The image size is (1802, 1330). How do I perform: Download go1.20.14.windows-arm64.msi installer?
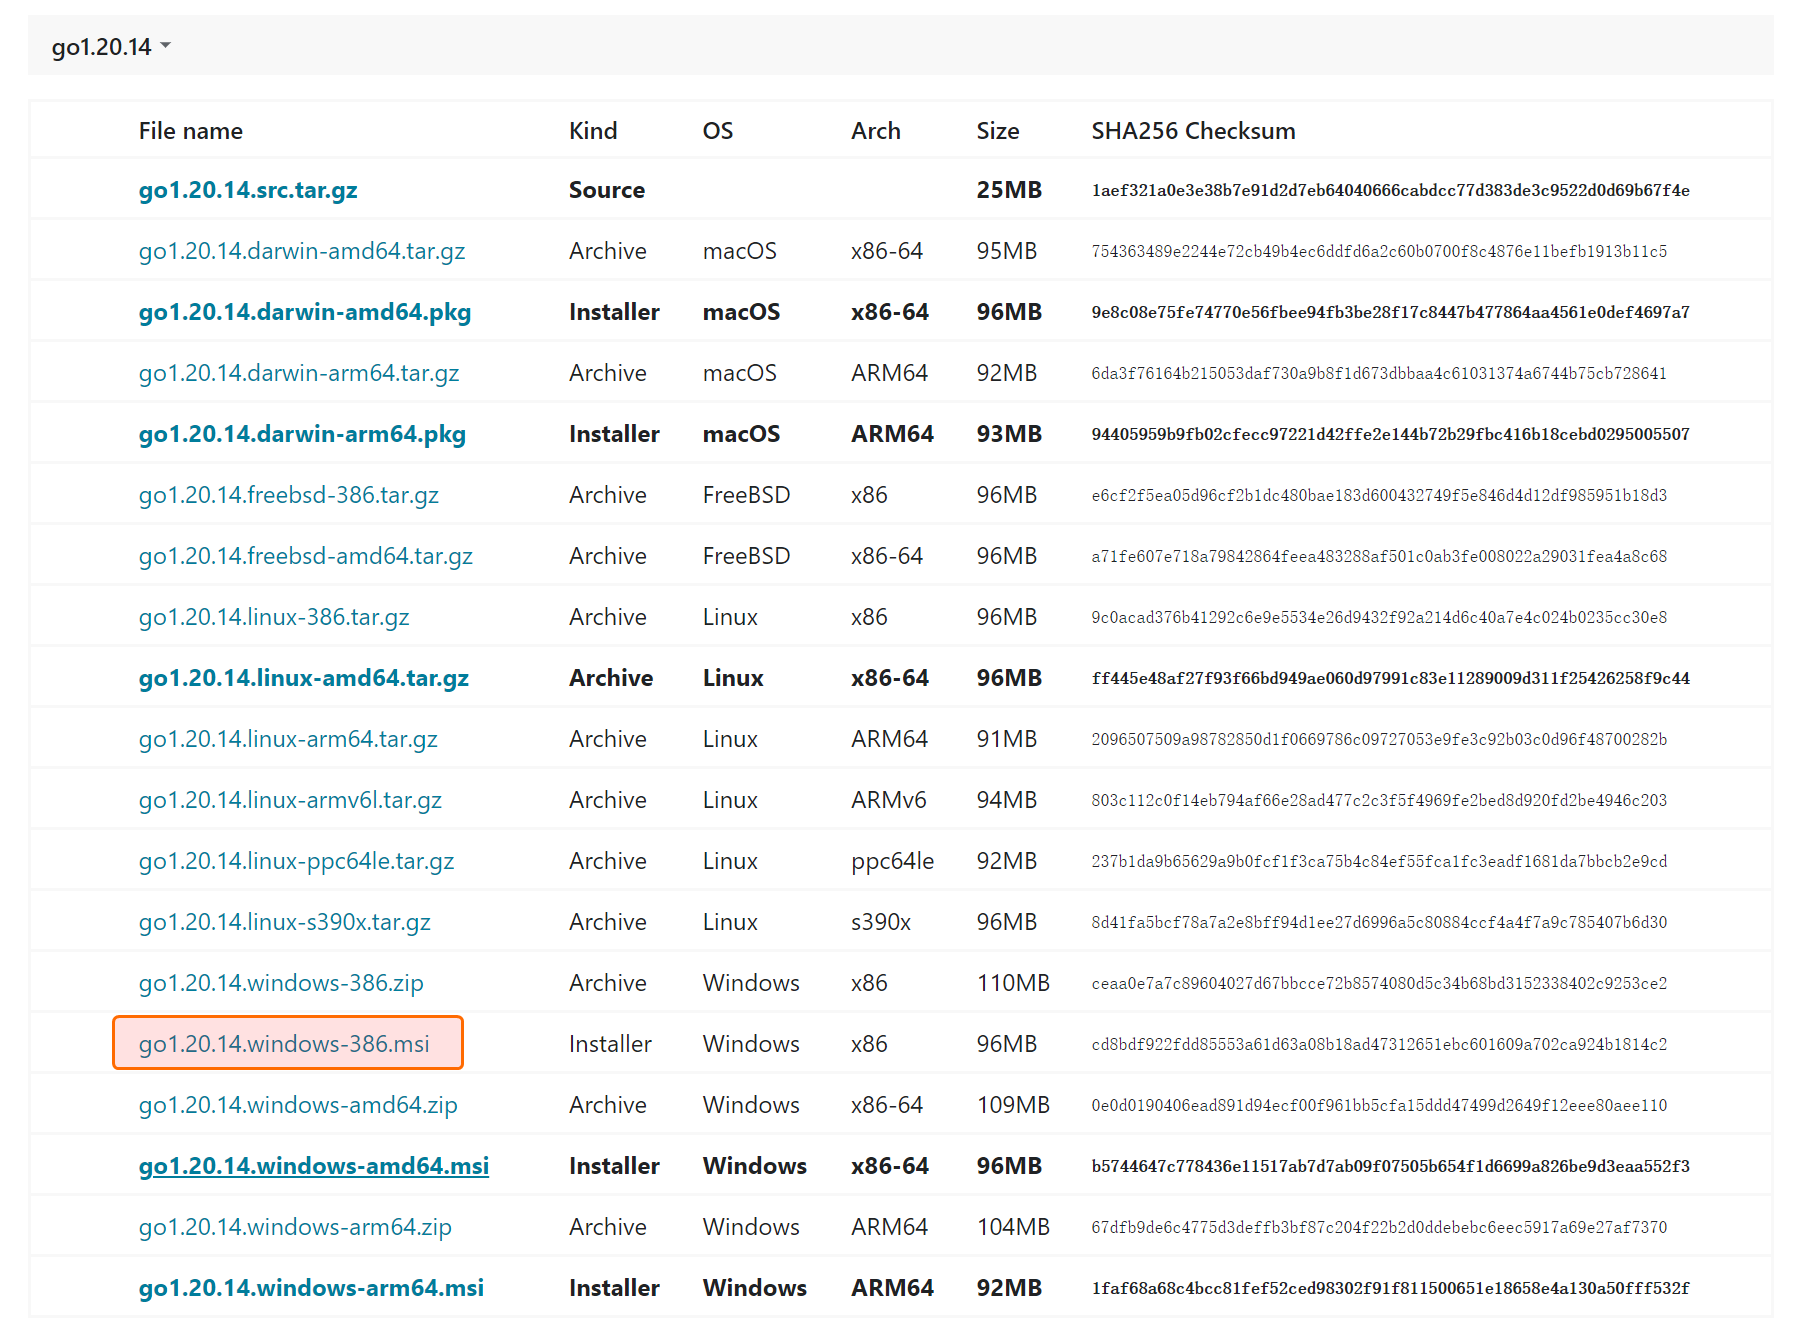311,1288
